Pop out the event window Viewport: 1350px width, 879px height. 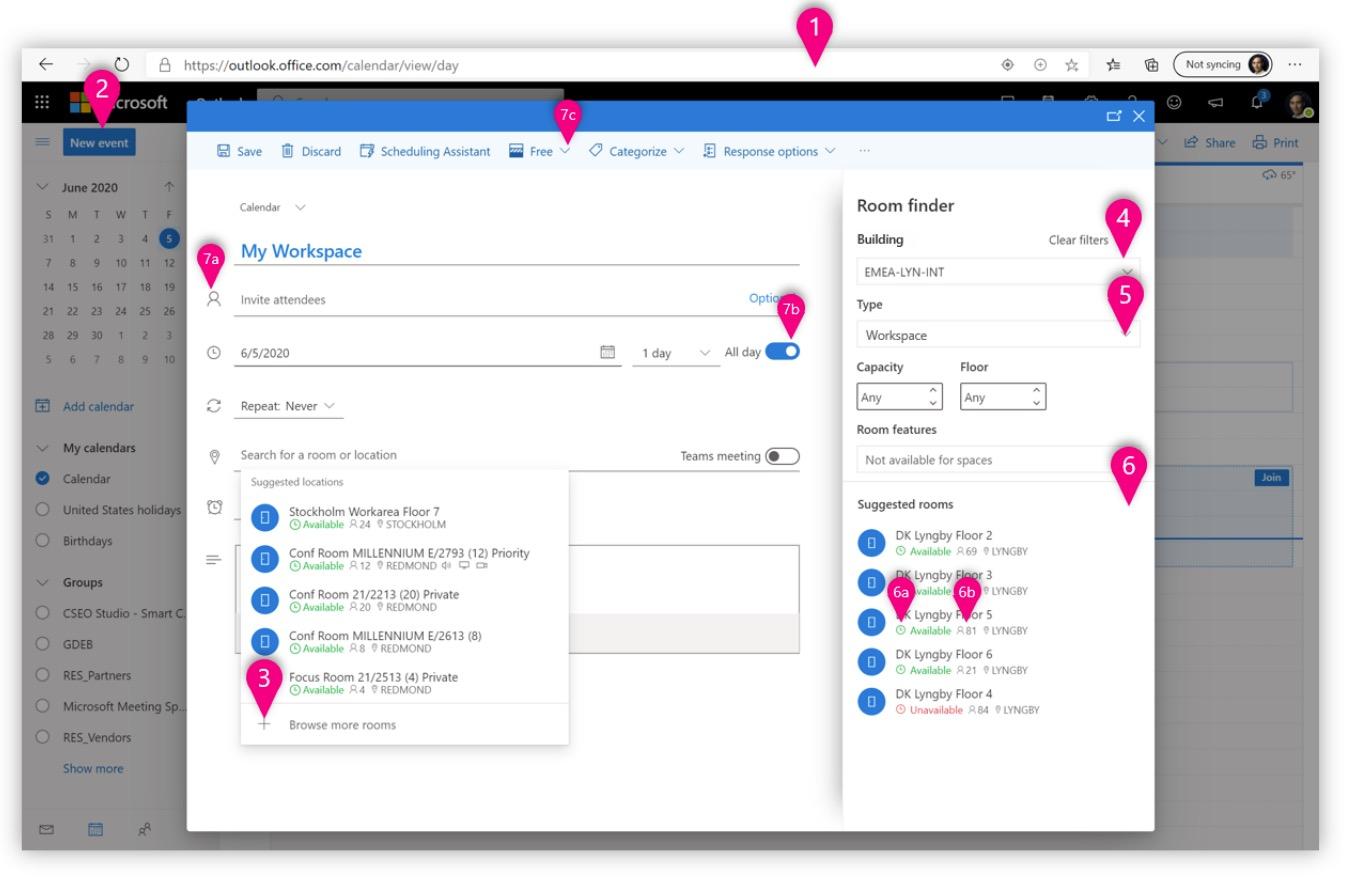(1115, 117)
